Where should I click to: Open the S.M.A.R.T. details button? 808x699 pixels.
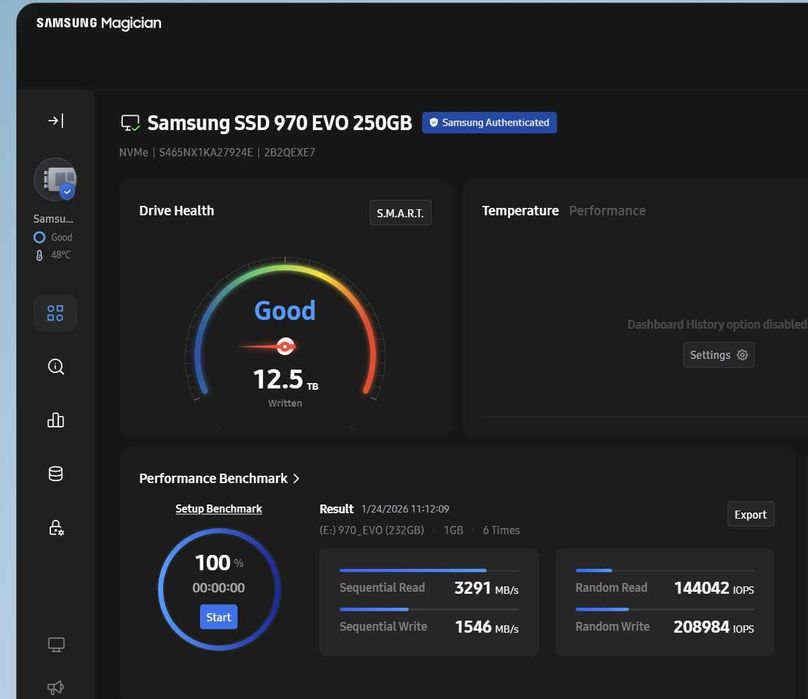[400, 213]
